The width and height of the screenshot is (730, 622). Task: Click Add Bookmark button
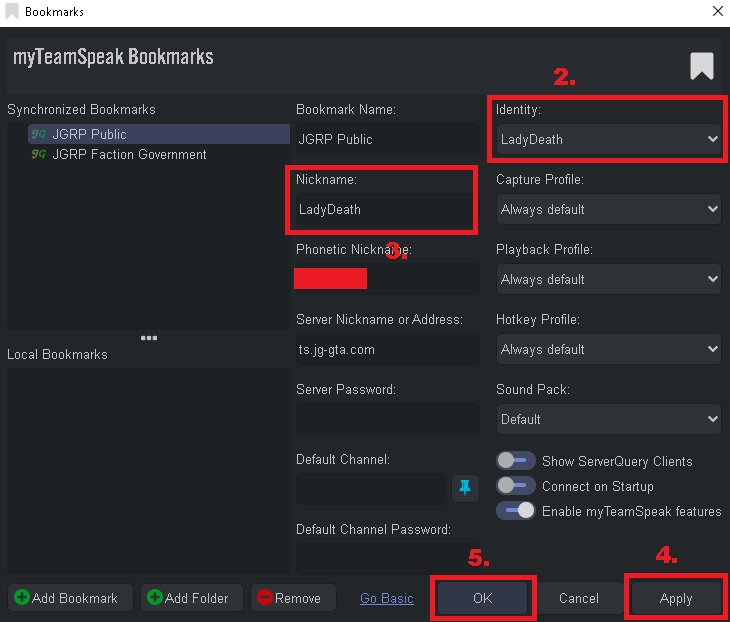click(x=70, y=598)
